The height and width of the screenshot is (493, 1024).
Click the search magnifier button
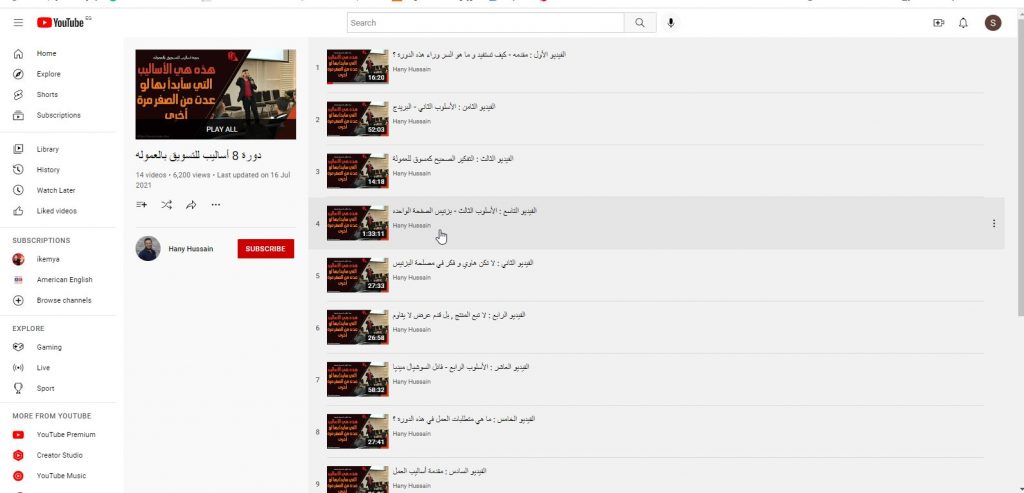pyautogui.click(x=639, y=23)
